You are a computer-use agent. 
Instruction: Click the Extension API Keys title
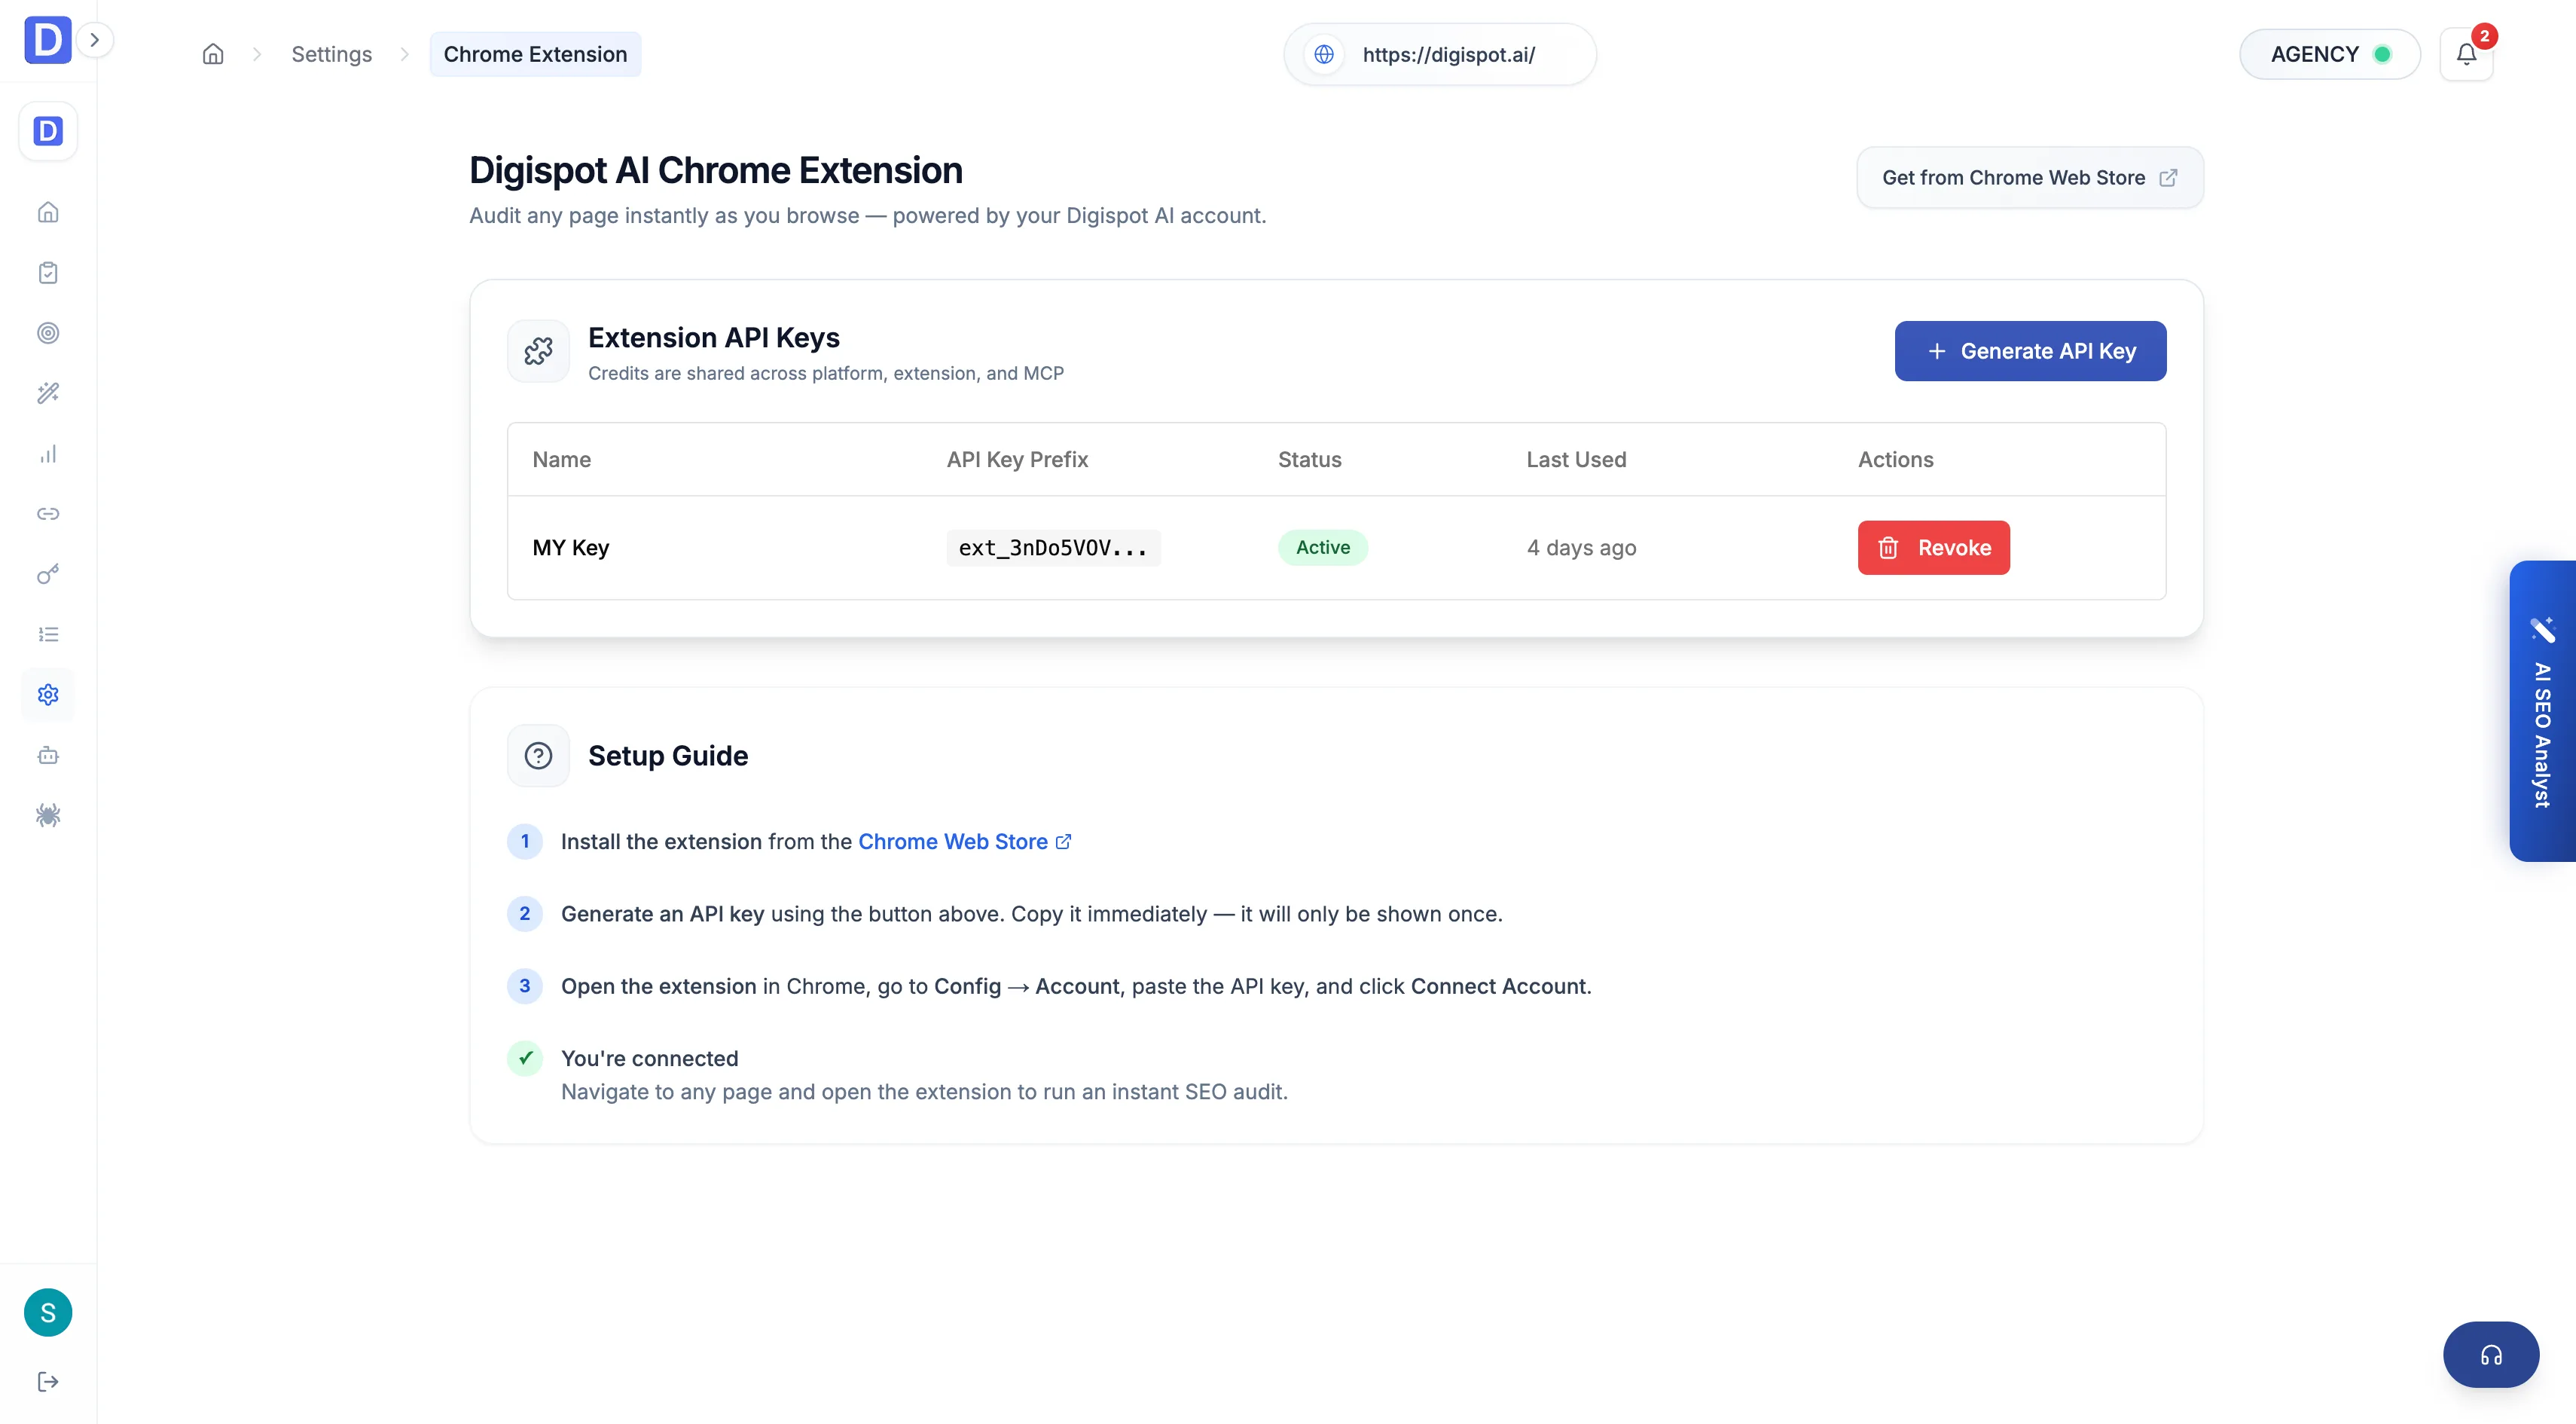[x=714, y=338]
